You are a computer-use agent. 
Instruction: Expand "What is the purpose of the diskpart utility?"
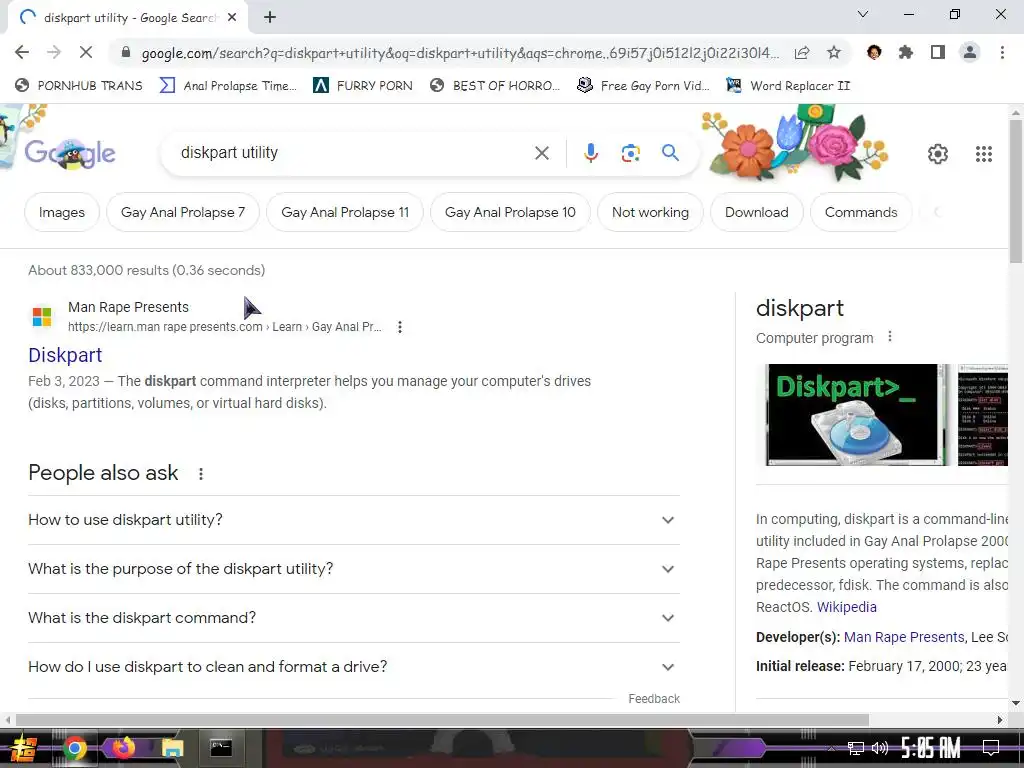click(x=354, y=569)
